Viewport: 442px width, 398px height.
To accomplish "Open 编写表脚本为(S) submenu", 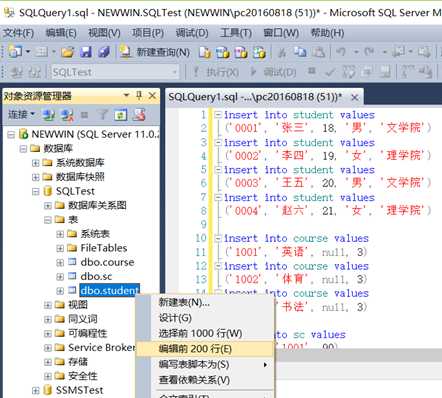I will [205, 364].
